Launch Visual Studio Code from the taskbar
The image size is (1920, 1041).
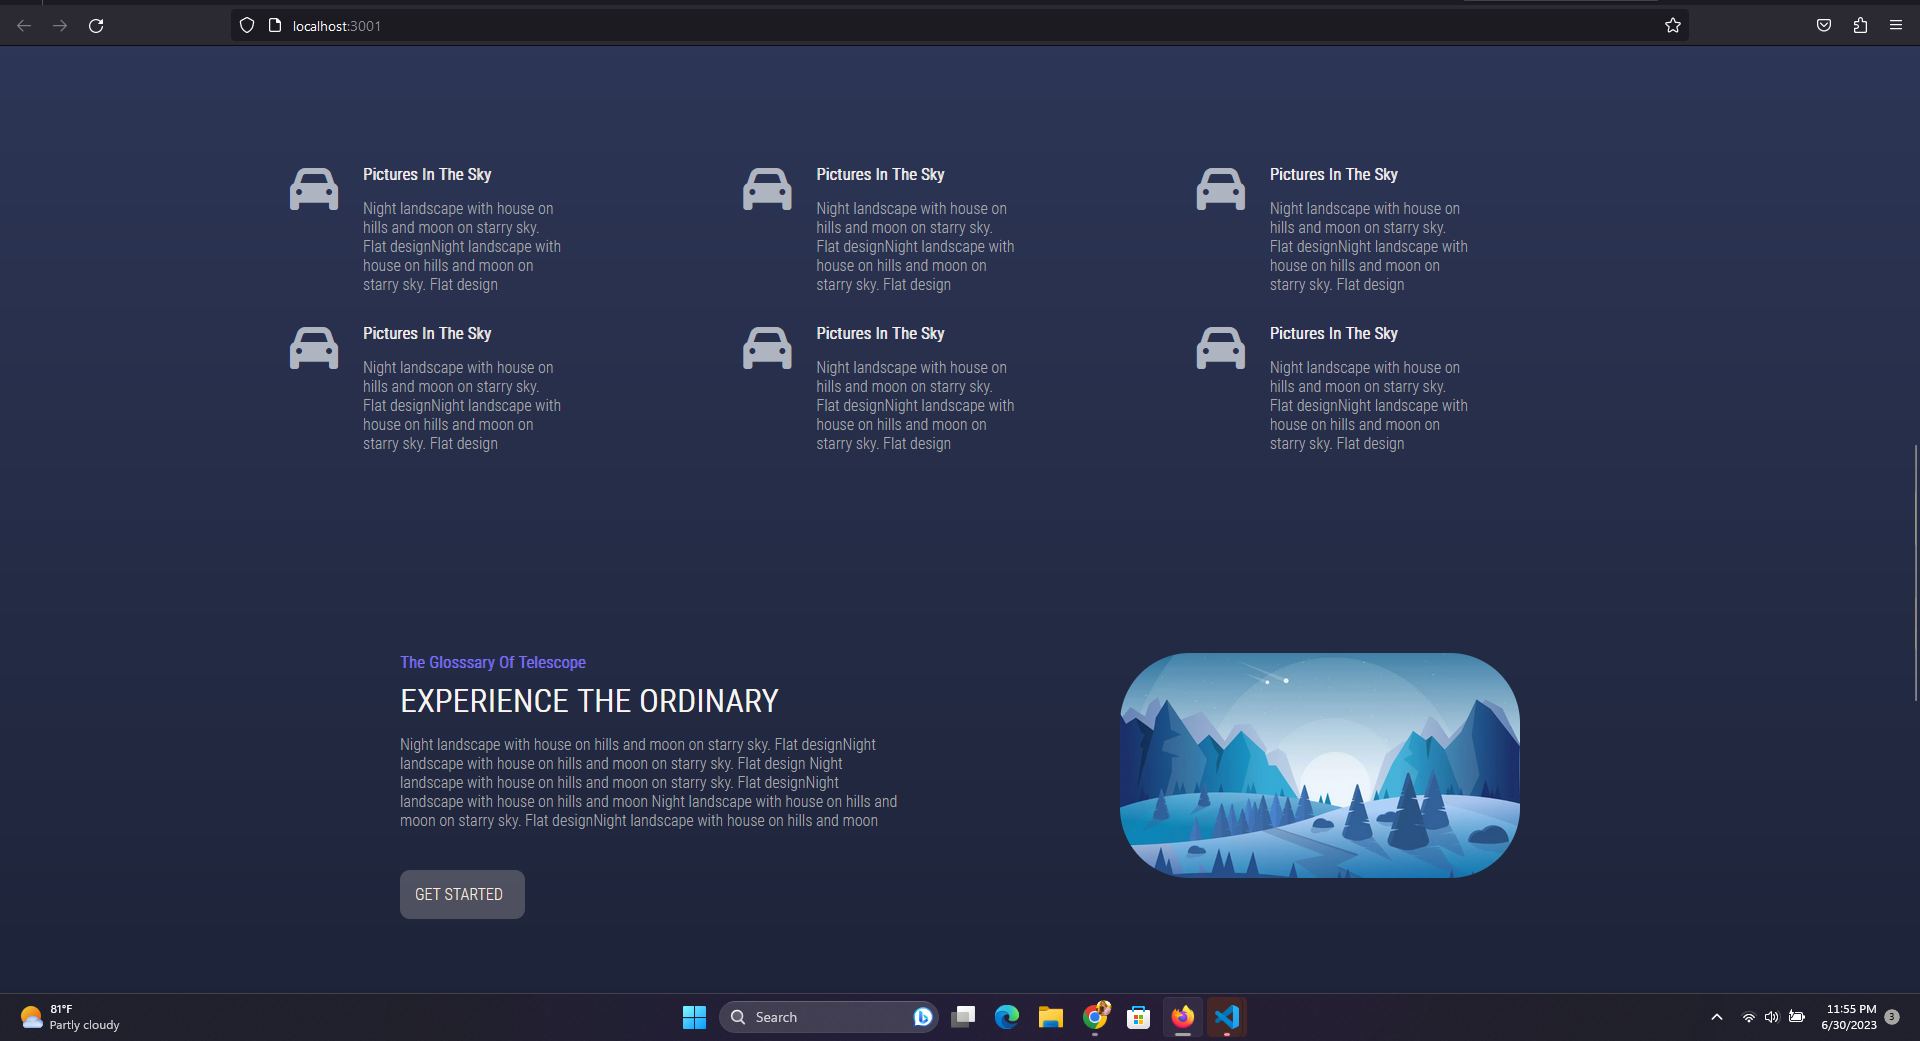pos(1227,1017)
